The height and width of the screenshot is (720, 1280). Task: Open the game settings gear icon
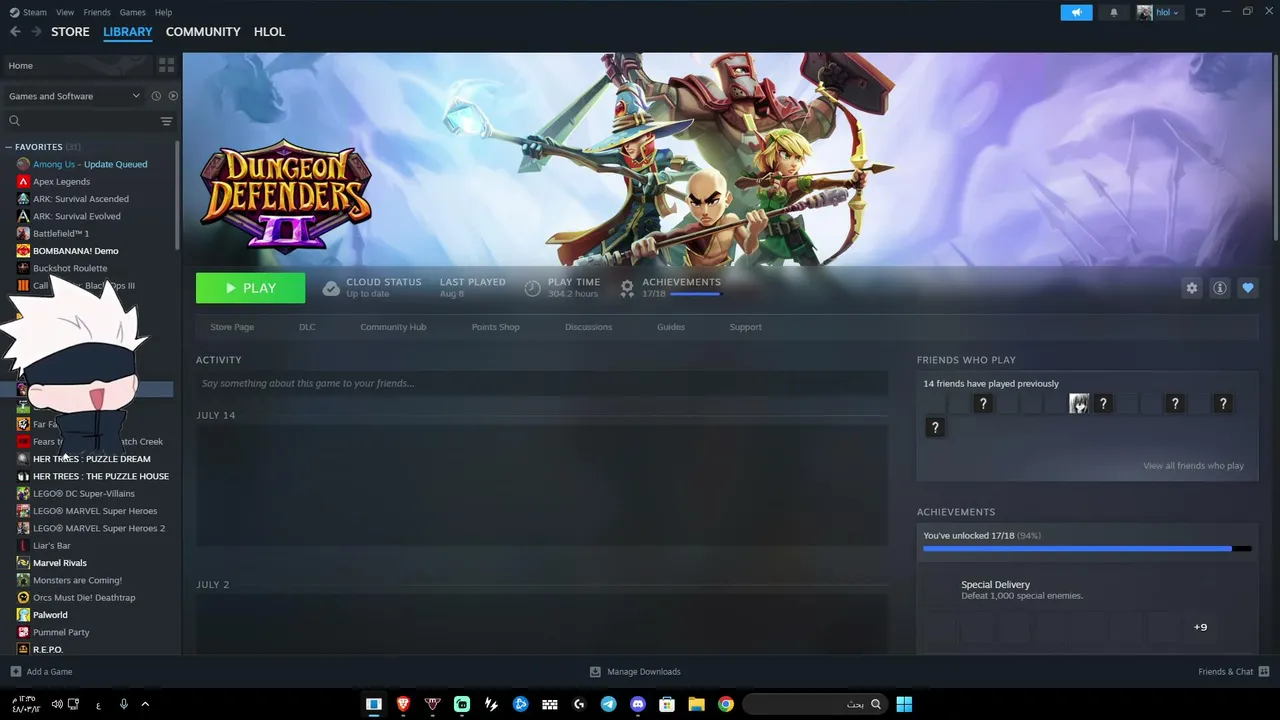tap(1192, 288)
